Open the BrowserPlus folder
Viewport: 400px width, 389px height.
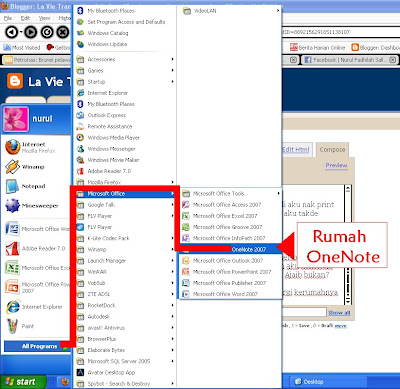[125, 339]
